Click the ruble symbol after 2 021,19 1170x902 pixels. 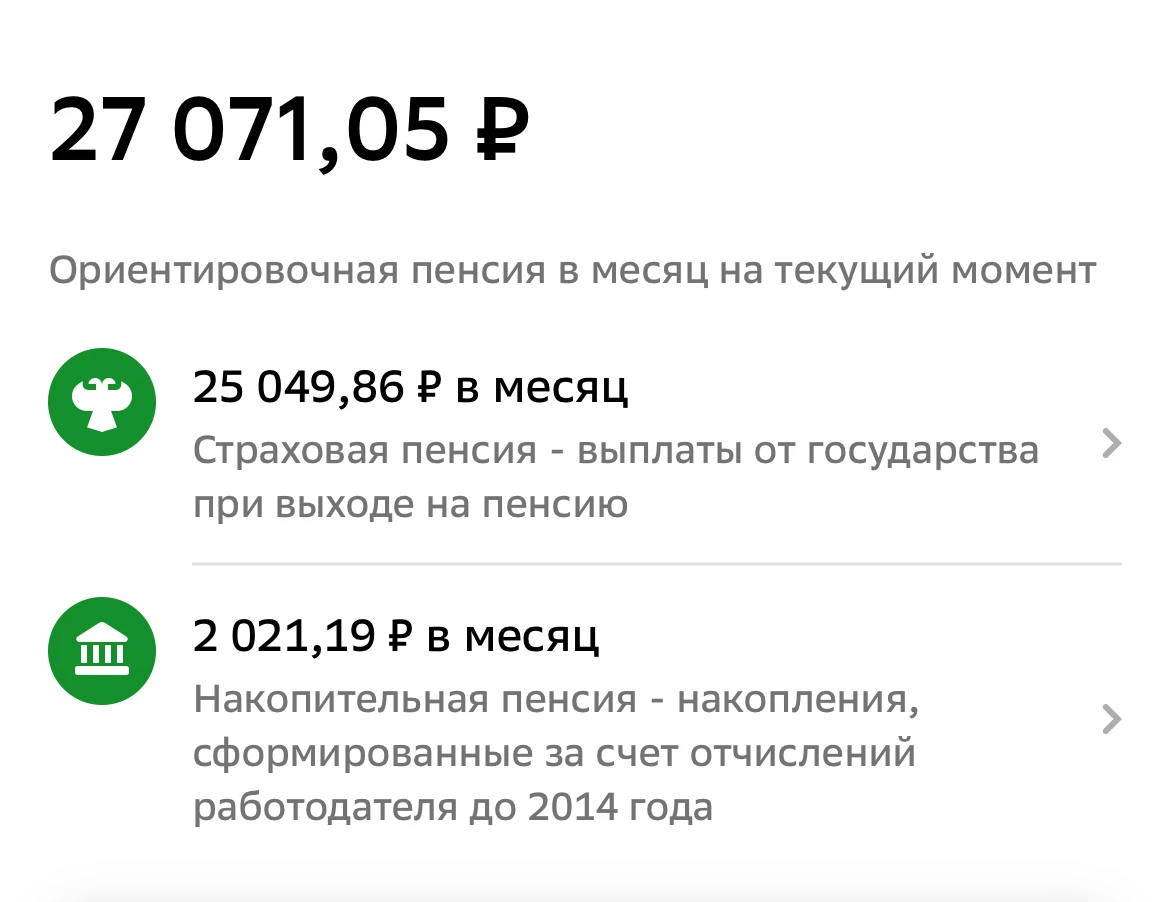click(x=398, y=636)
